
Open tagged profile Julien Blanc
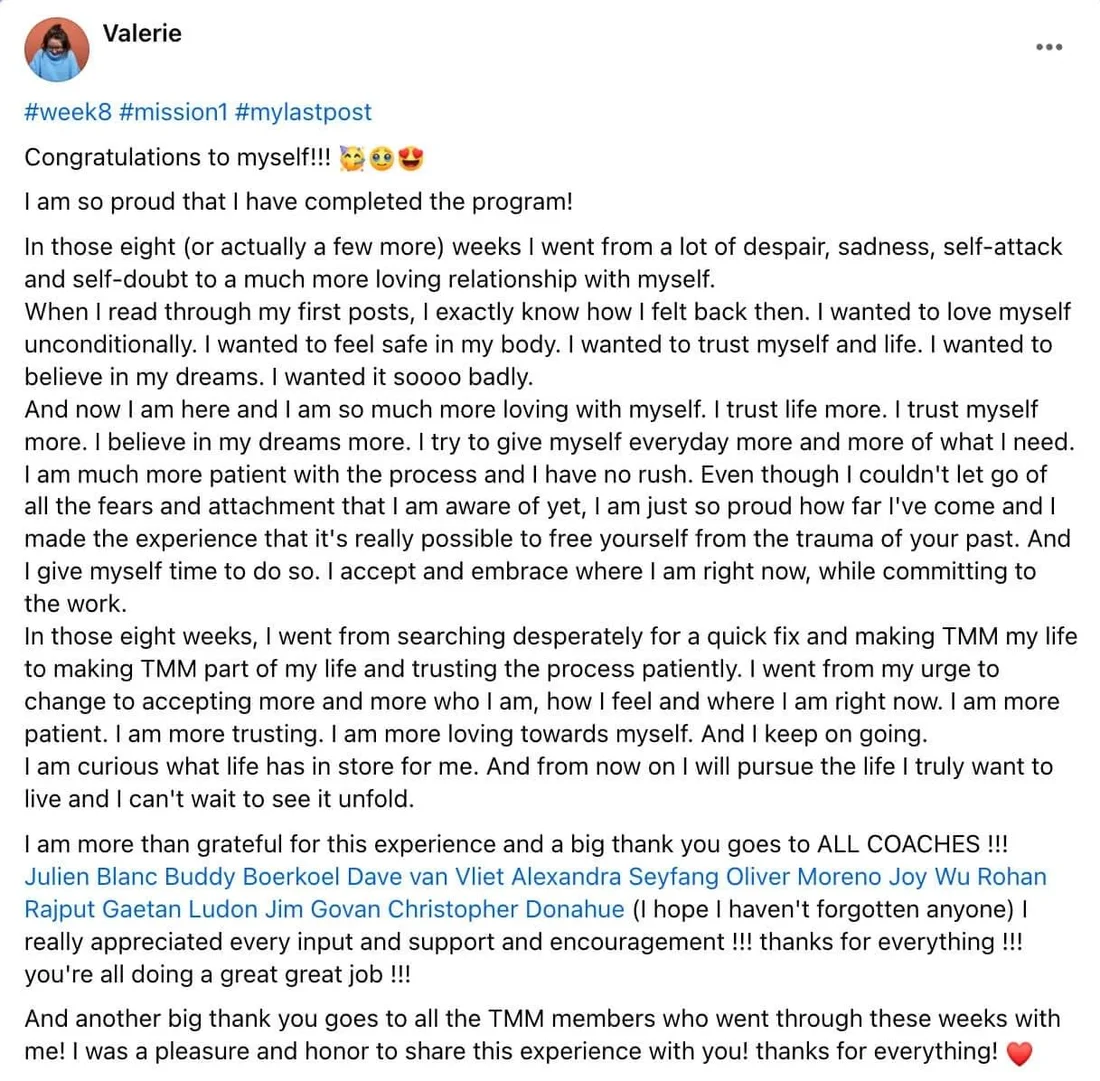[x=91, y=877]
